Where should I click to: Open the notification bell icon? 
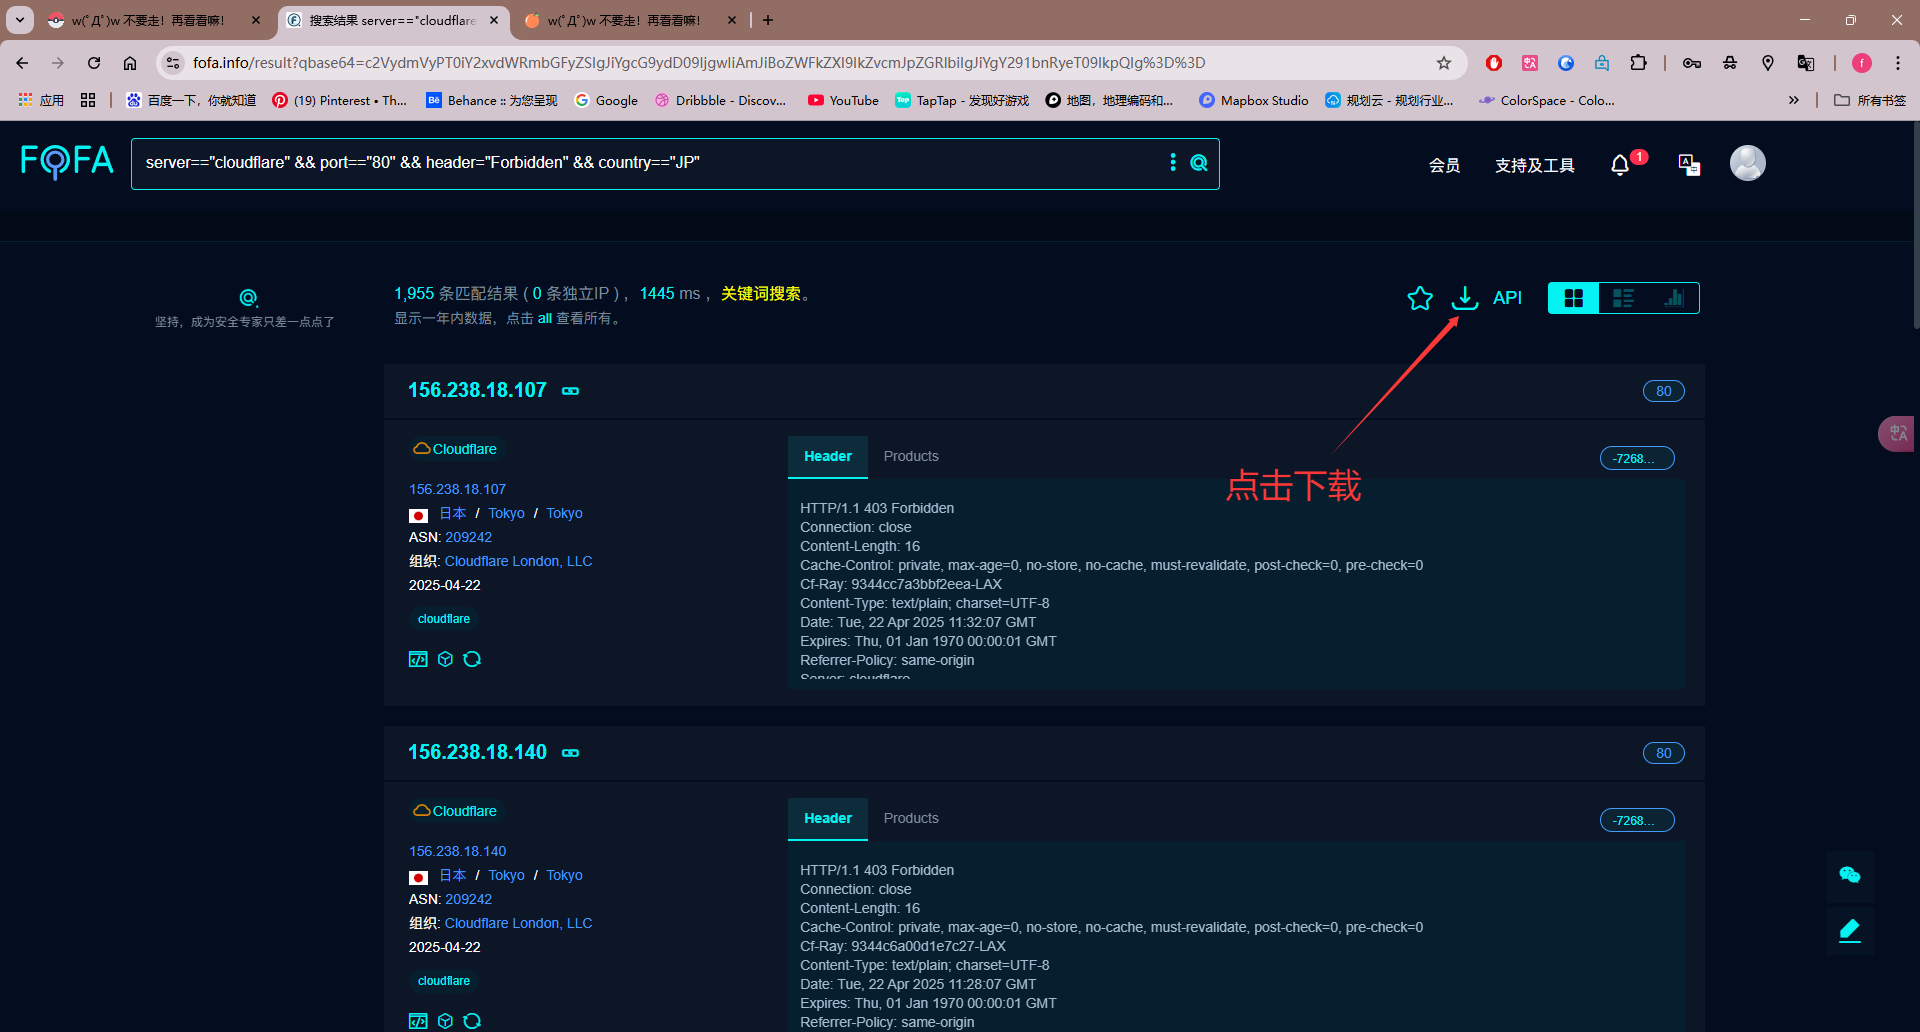click(x=1620, y=165)
